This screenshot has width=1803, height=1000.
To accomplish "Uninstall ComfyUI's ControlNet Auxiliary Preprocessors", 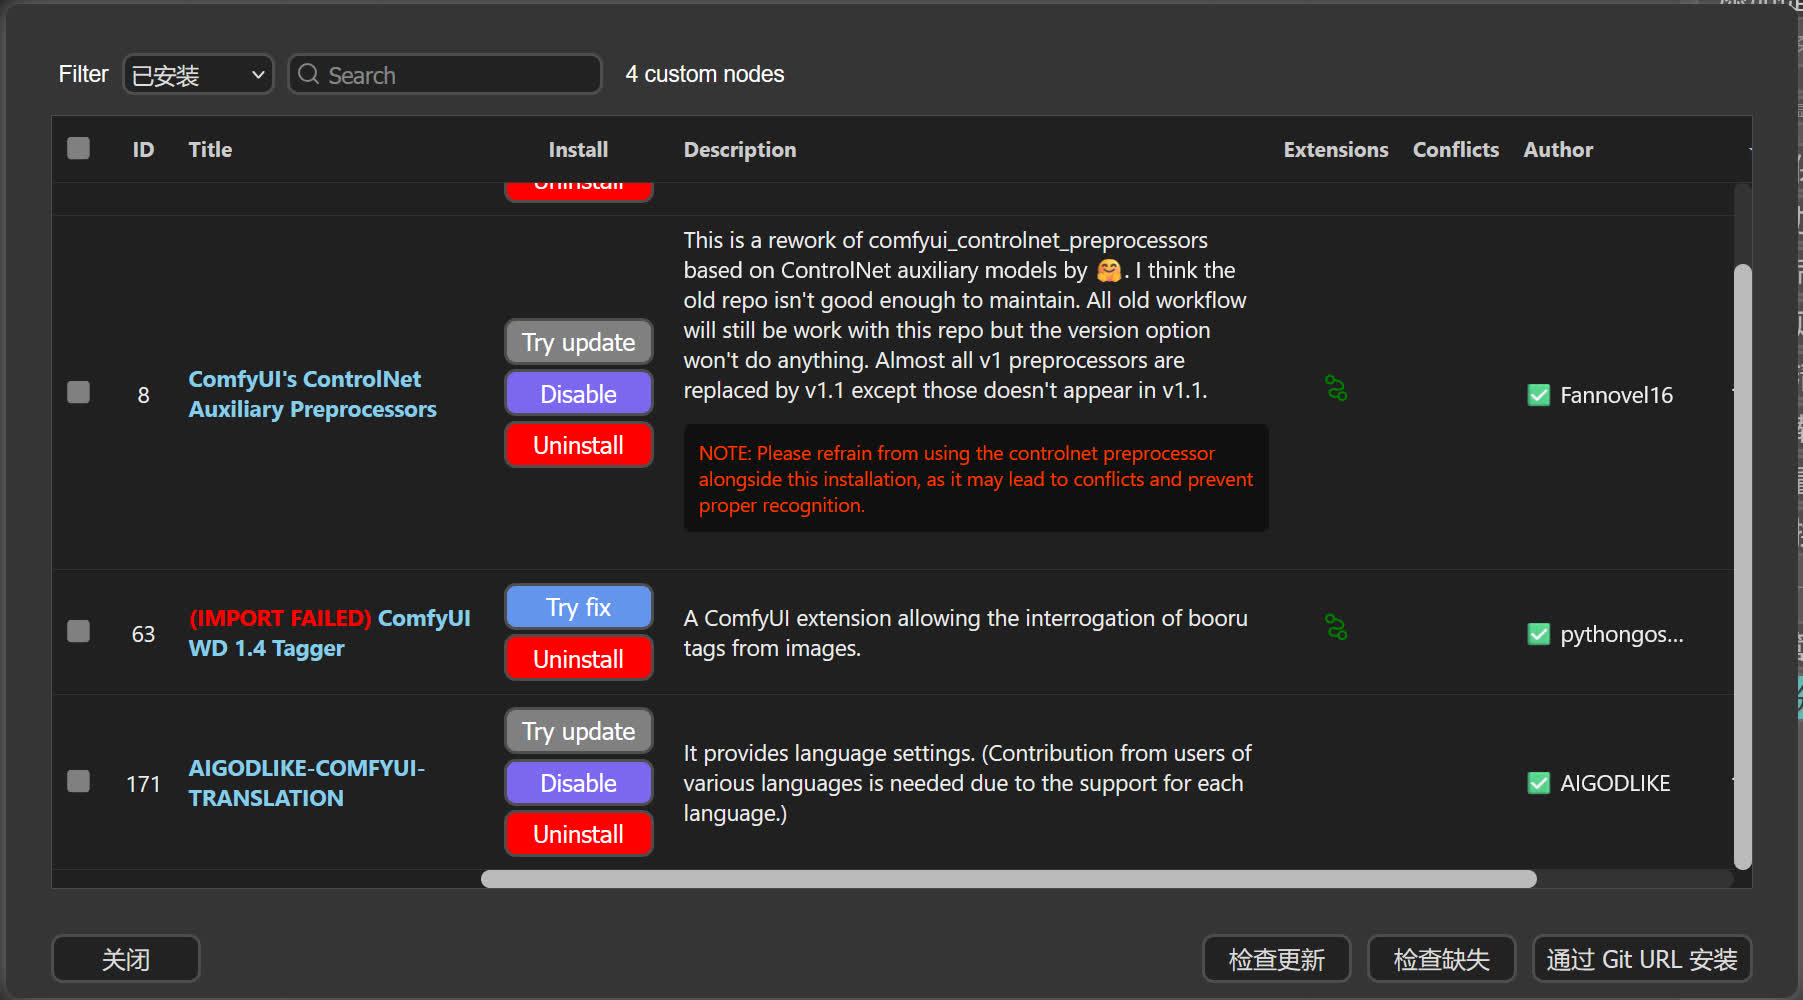I will [x=578, y=444].
